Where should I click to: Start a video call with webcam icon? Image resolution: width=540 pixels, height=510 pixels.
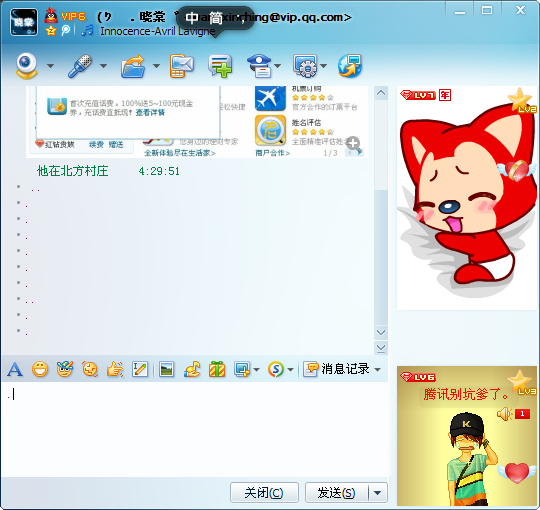pos(27,65)
